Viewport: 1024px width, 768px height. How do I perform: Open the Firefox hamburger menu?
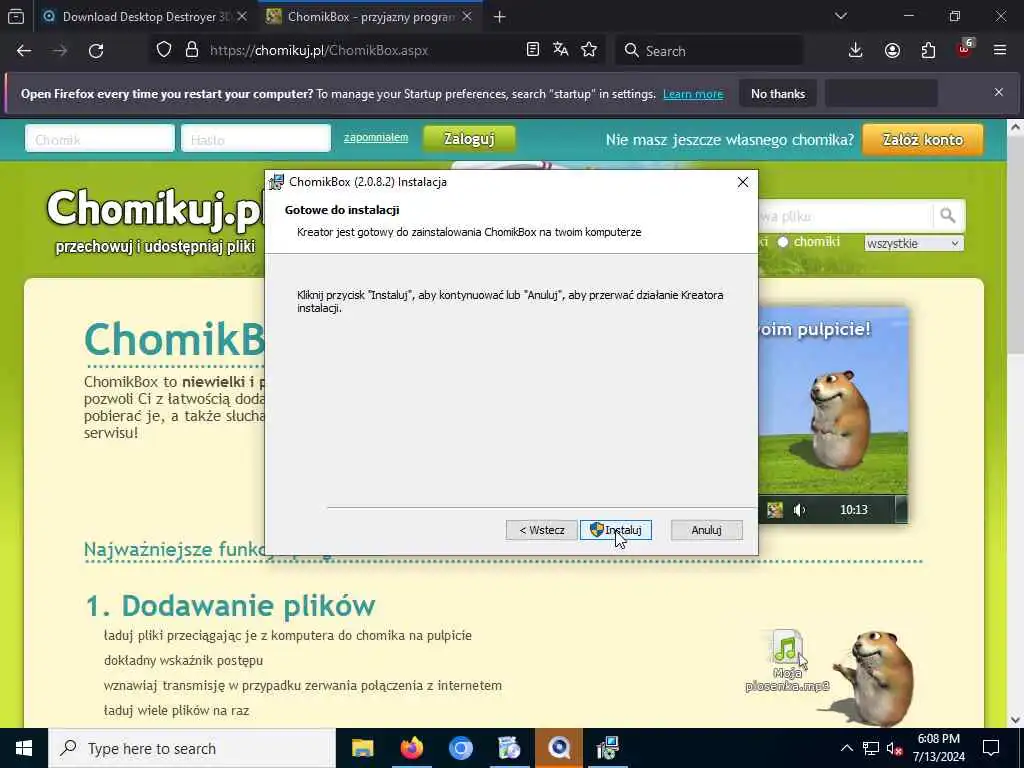1000,50
